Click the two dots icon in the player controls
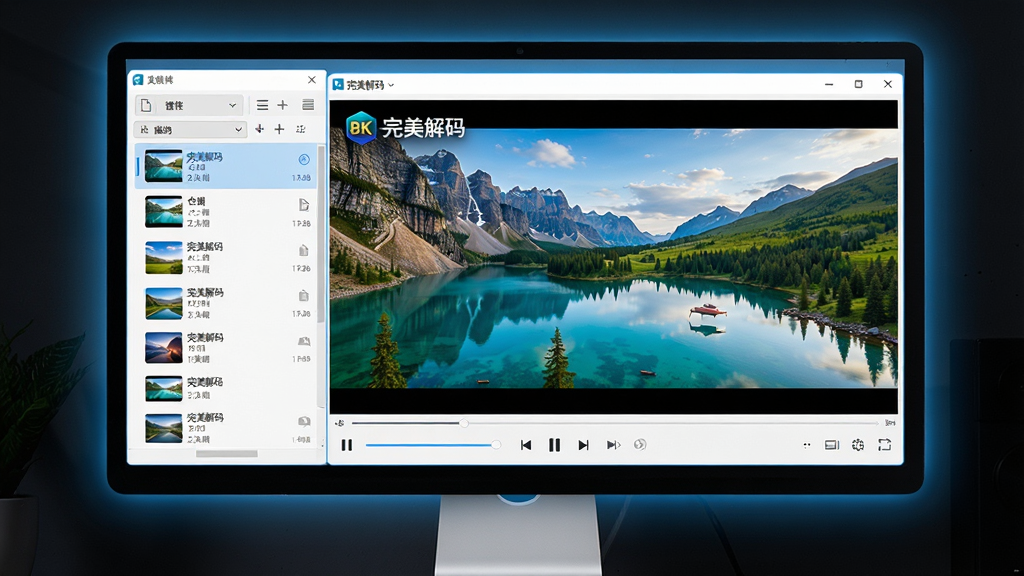 click(x=807, y=445)
